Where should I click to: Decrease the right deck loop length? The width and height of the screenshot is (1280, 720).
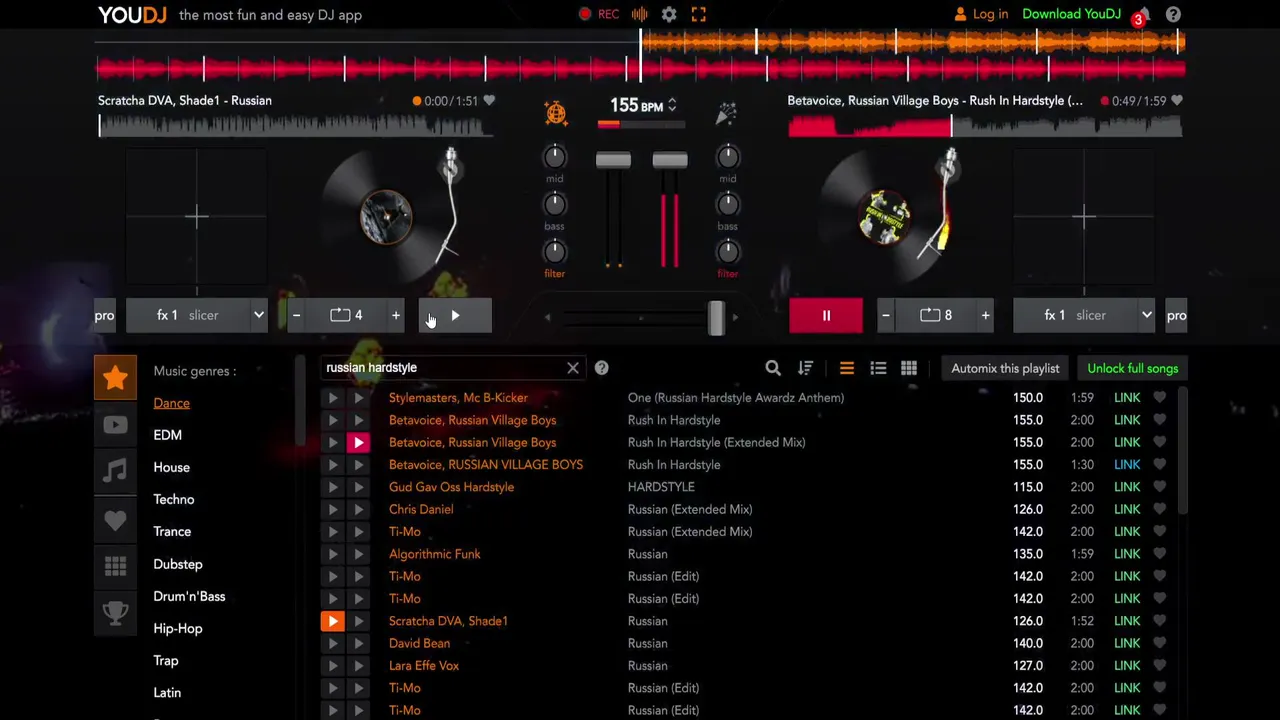click(x=885, y=315)
